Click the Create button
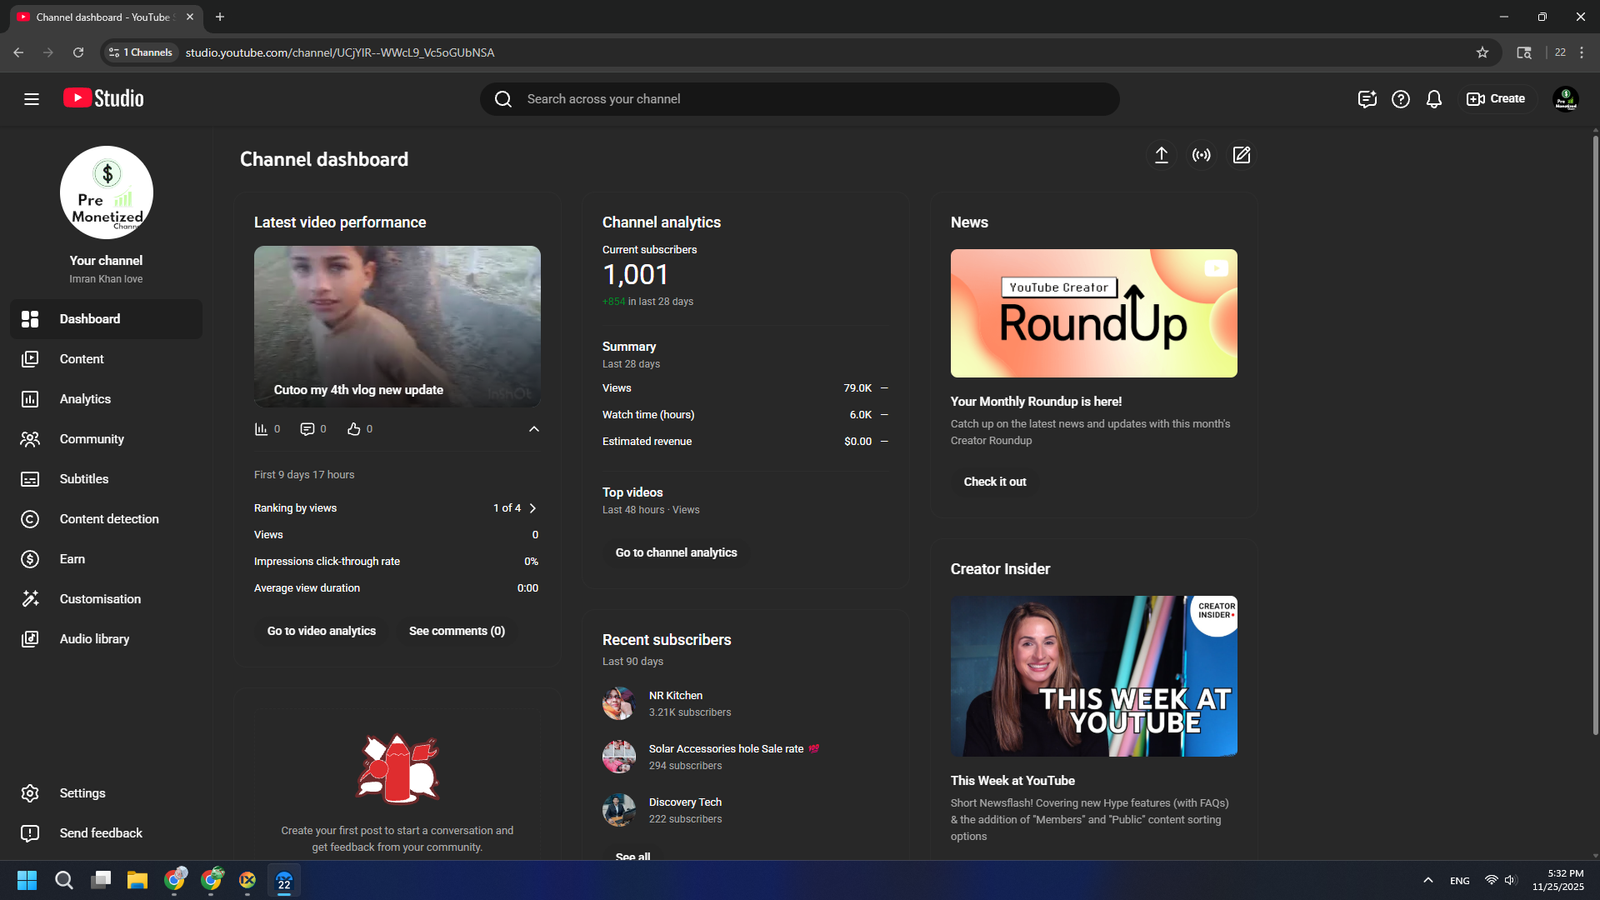Screen dimensions: 1600x900 pyautogui.click(x=1496, y=99)
